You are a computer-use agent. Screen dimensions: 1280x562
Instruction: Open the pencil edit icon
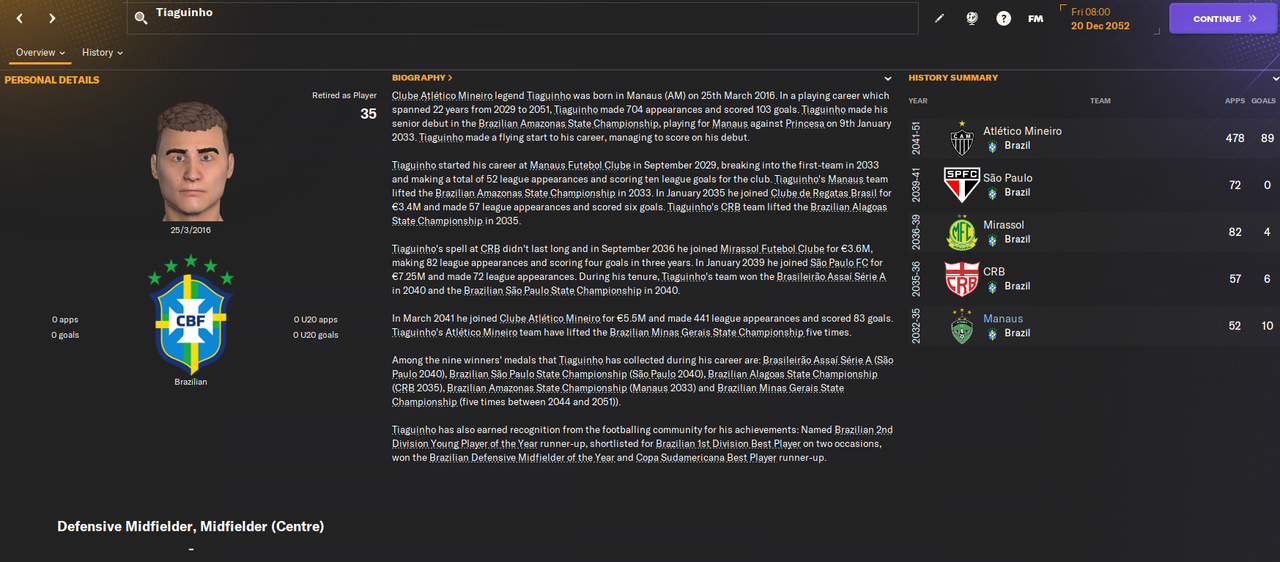pos(939,18)
